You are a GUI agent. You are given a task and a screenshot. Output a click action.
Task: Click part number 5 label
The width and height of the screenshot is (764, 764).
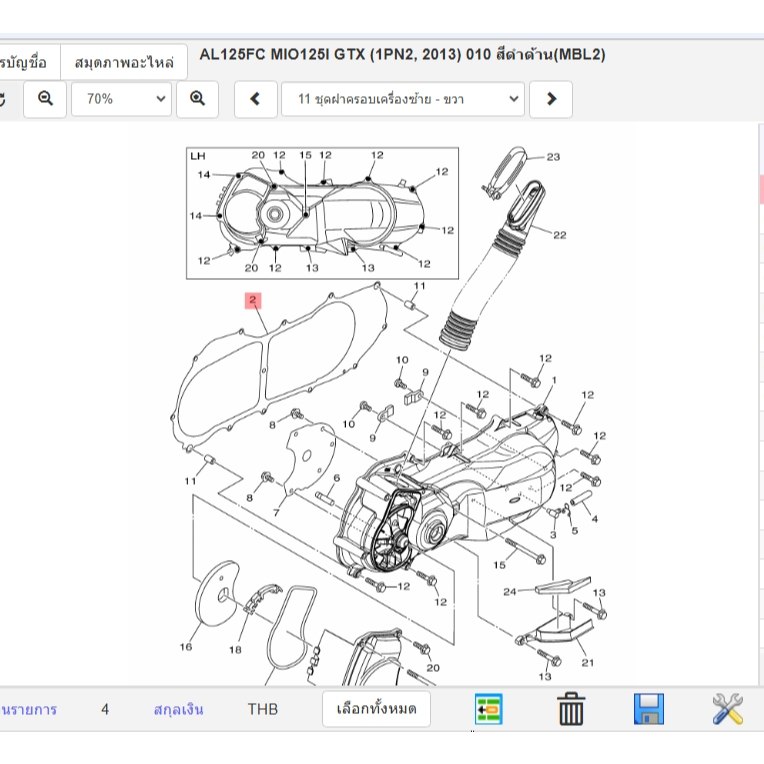(575, 531)
